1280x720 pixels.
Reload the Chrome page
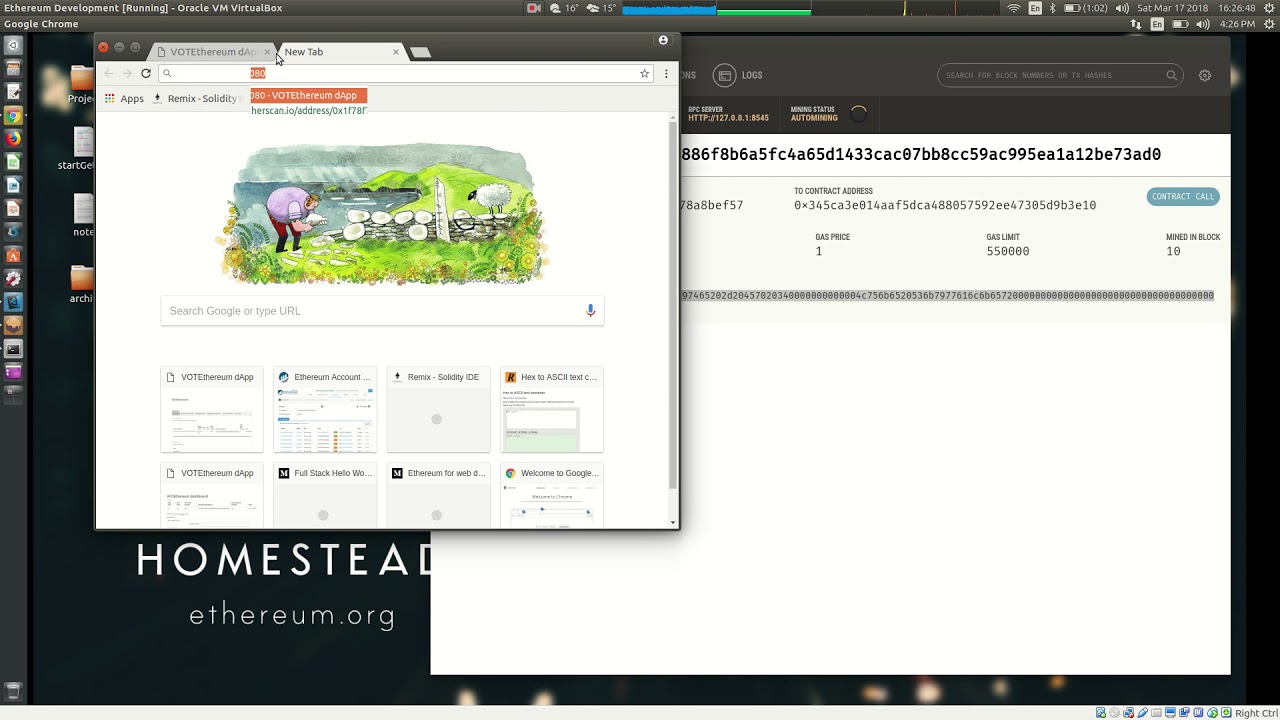point(146,73)
